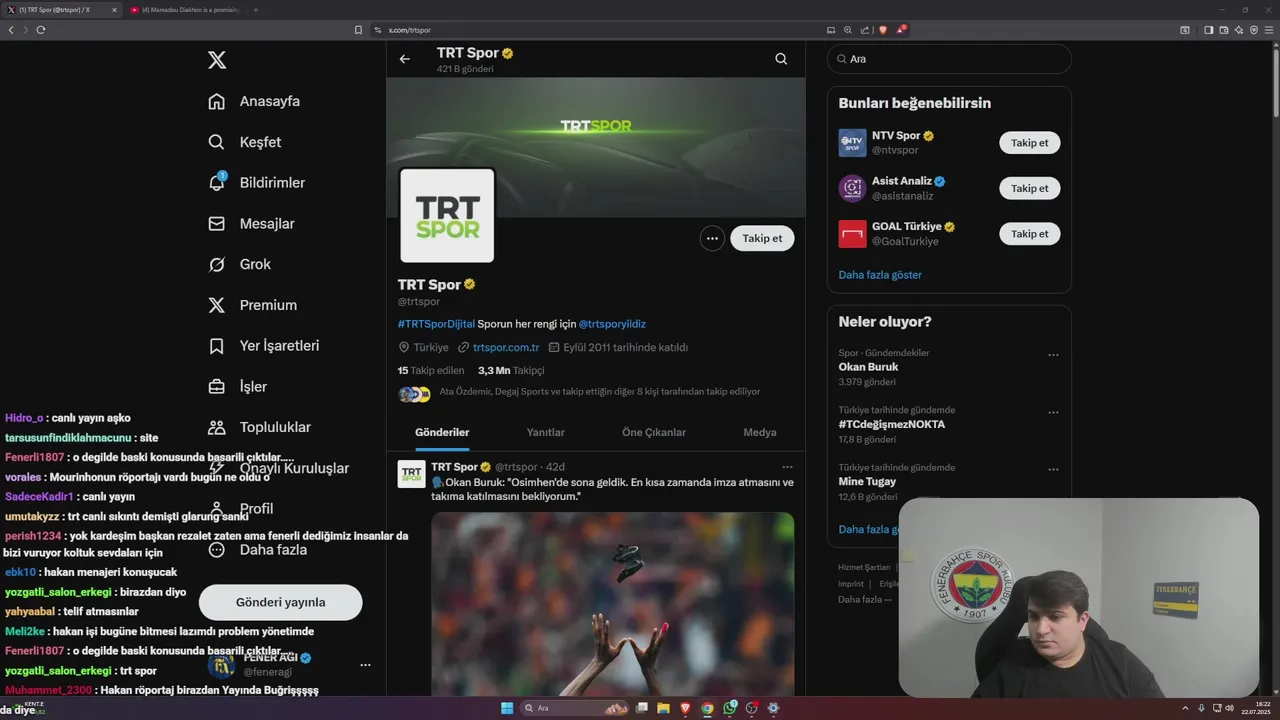Open WhatsApp from taskbar
Screen dimensions: 1280x720
(x=730, y=708)
